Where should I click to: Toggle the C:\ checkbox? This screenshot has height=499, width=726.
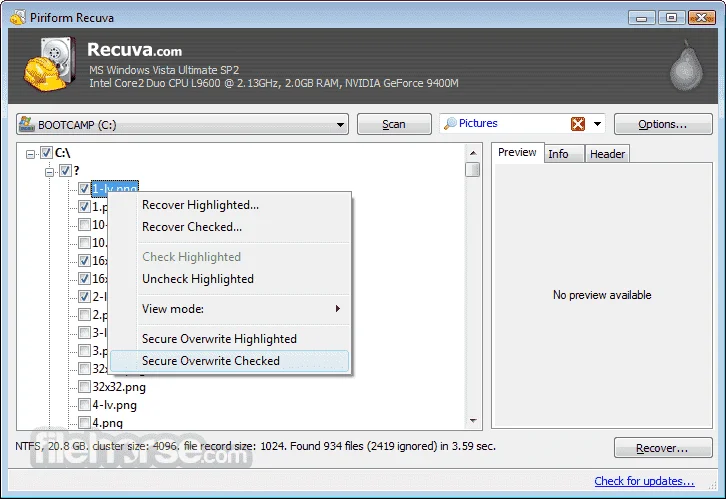pyautogui.click(x=46, y=152)
